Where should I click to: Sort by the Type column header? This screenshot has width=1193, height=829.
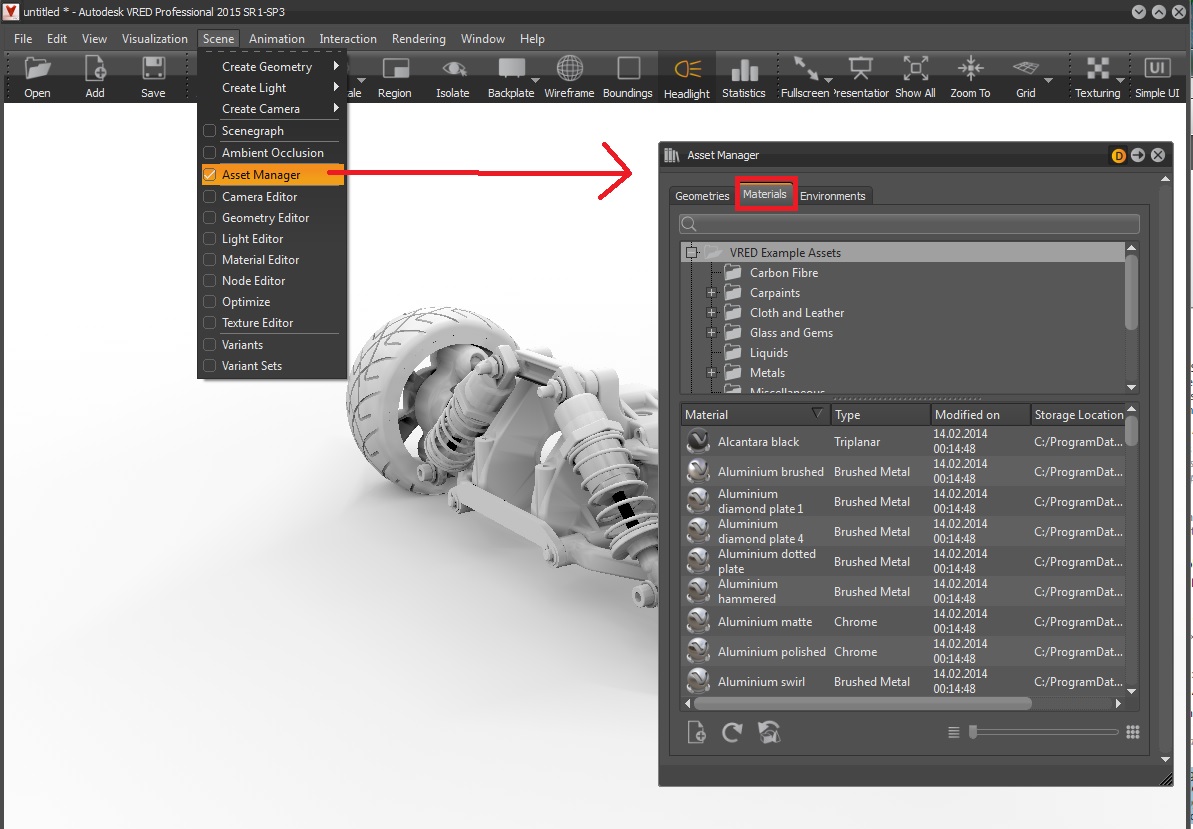(880, 414)
